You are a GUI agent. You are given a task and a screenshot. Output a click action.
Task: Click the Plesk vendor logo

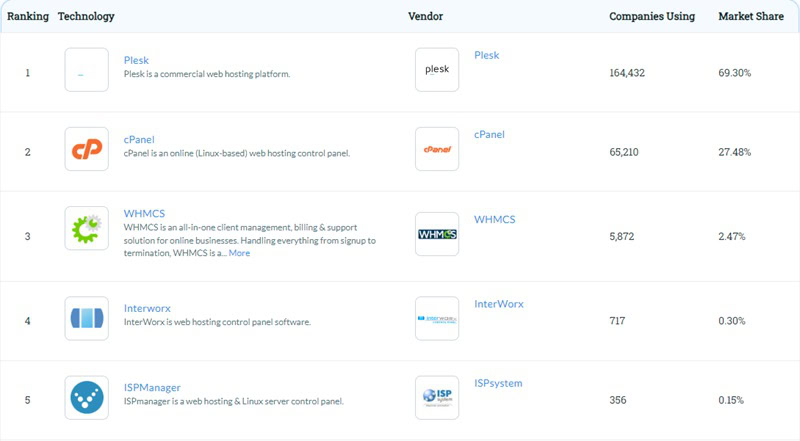coord(437,70)
